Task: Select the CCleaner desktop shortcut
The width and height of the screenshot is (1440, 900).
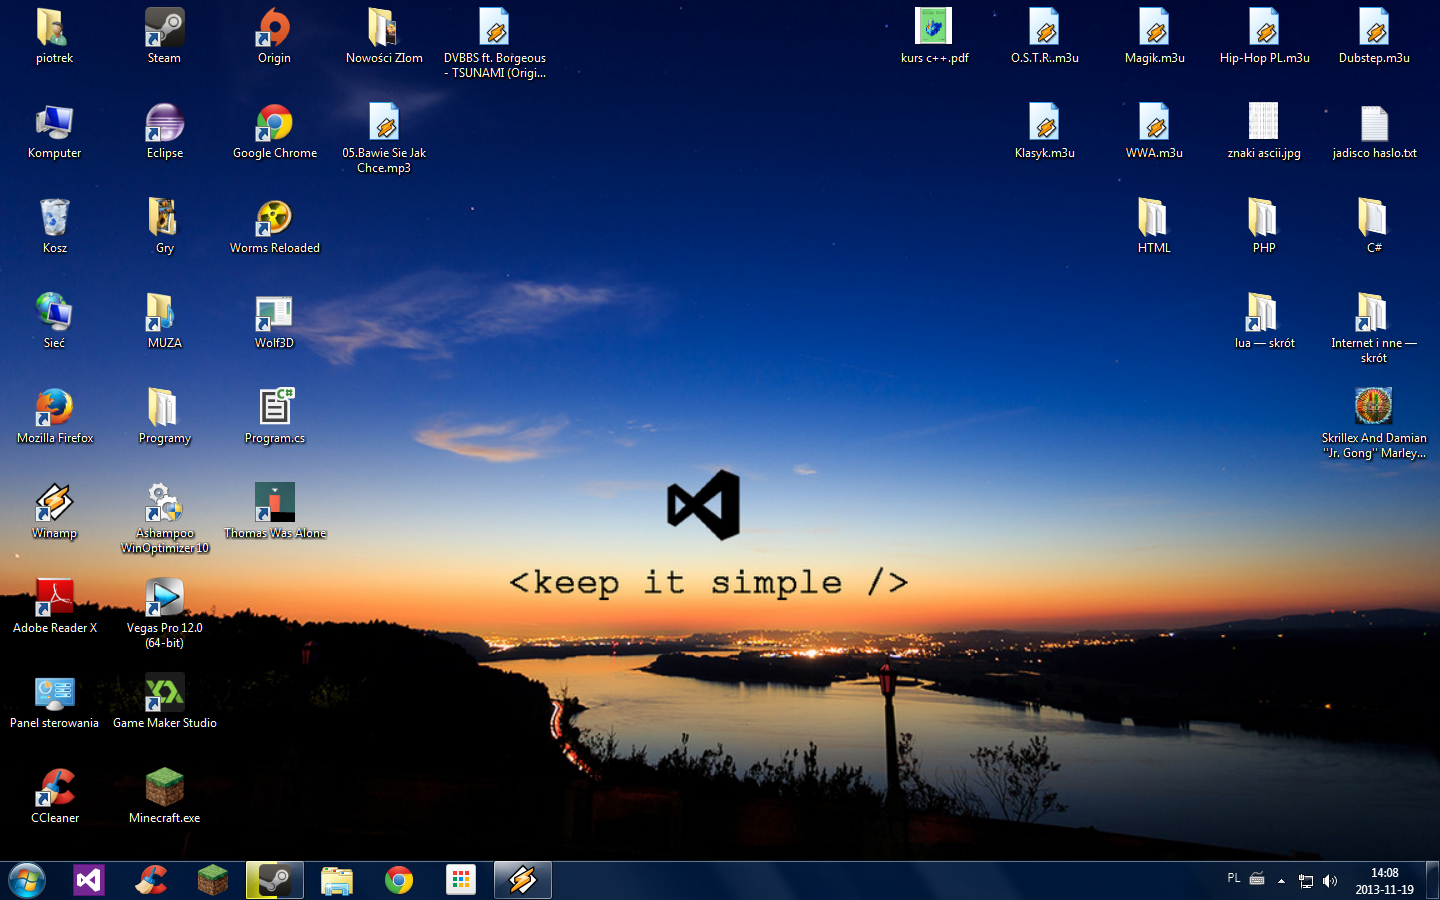Action: pyautogui.click(x=54, y=790)
